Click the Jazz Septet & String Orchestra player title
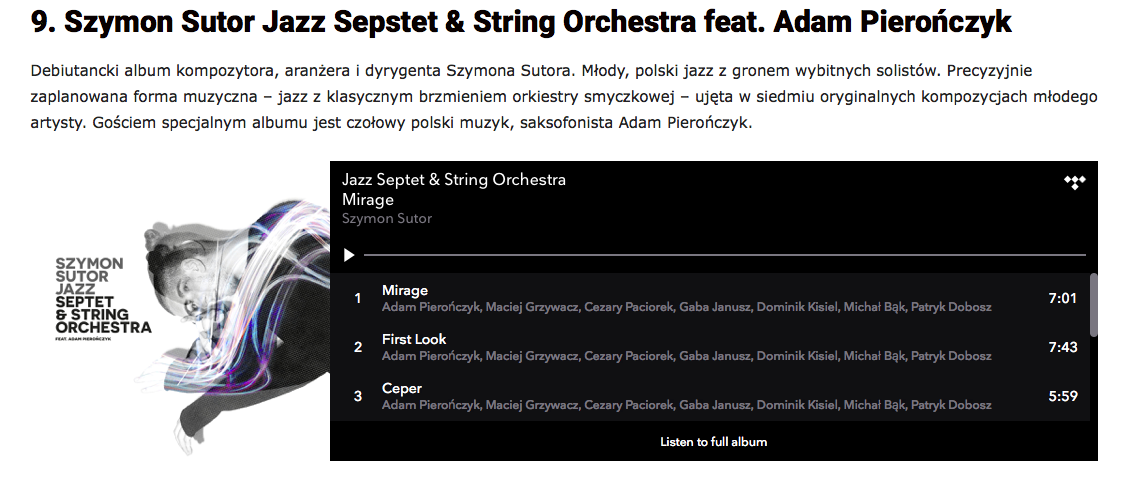This screenshot has width=1130, height=477. (454, 180)
